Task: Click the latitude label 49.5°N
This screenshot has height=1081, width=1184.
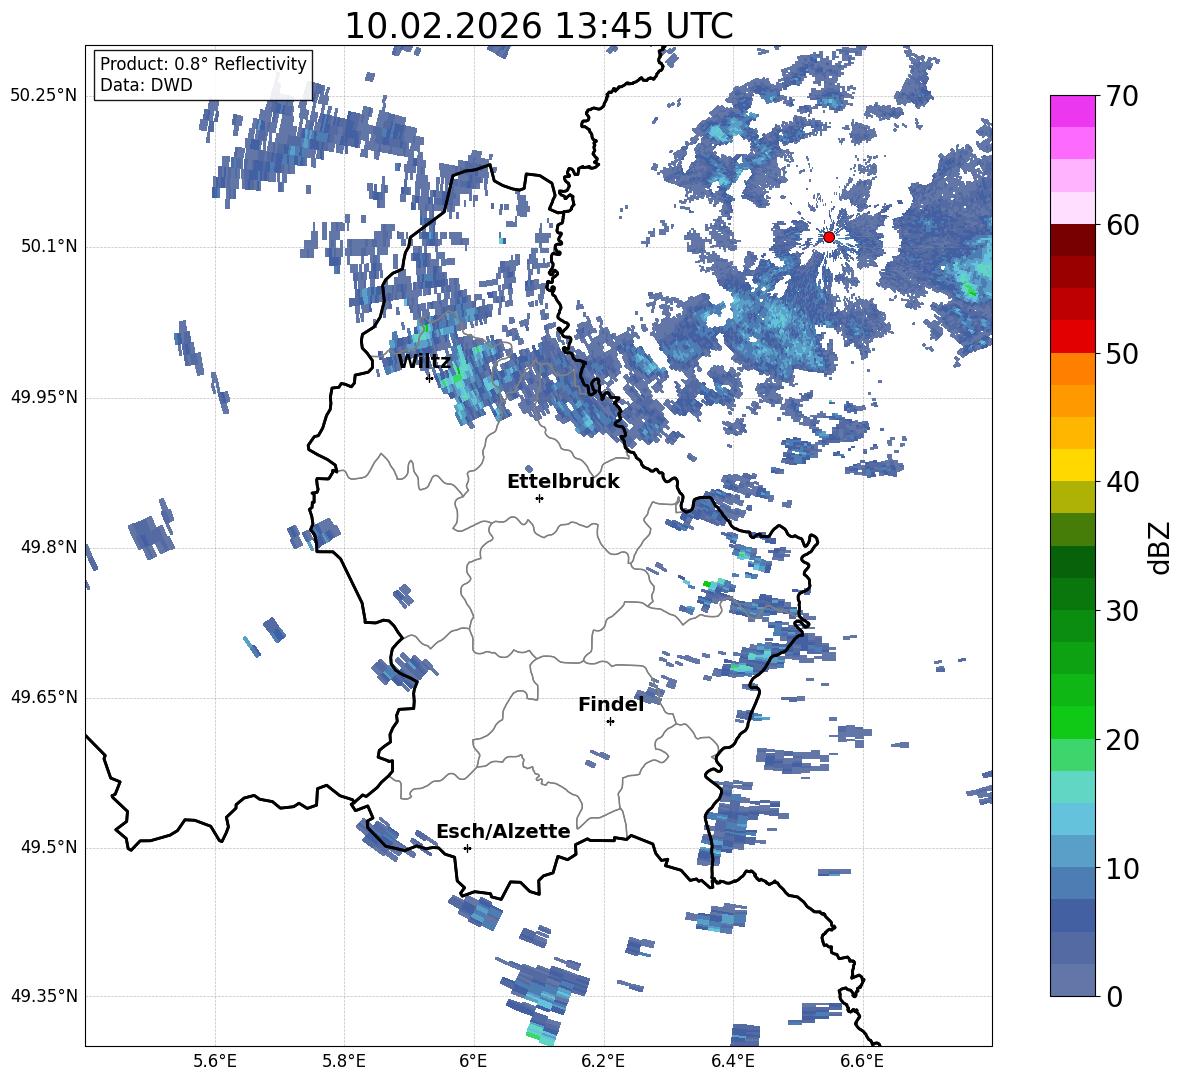Action: pos(48,848)
